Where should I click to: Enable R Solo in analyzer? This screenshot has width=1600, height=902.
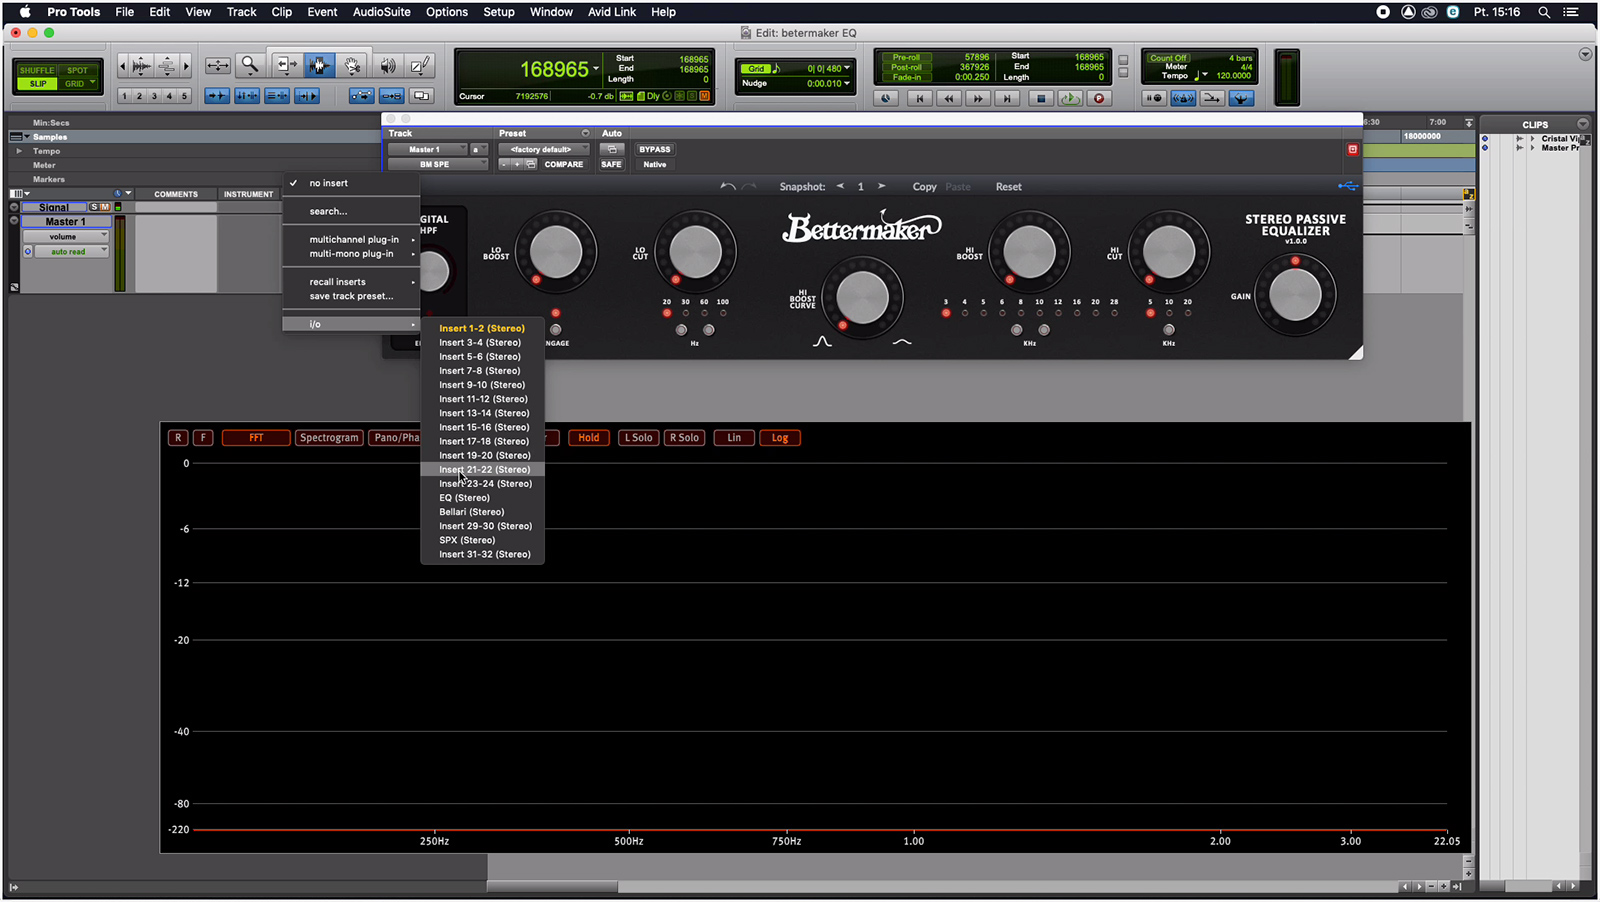[685, 438]
